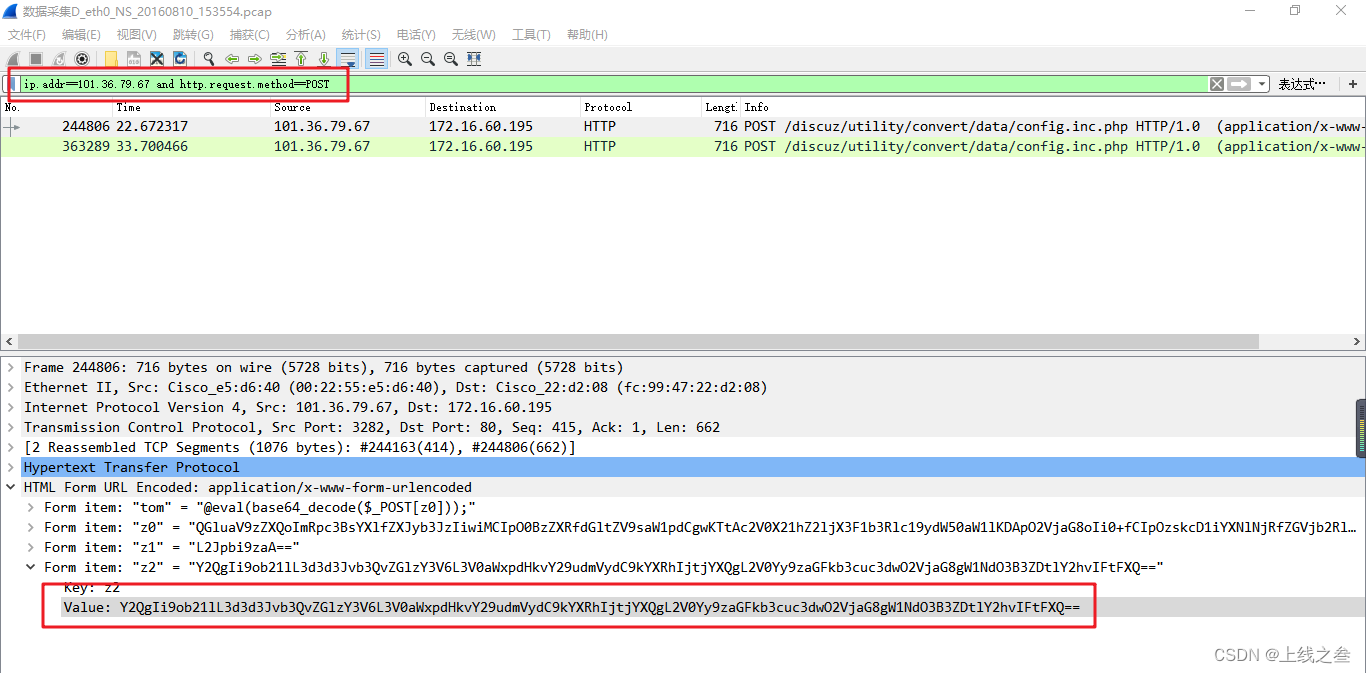Click the restart capture icon

point(59,59)
